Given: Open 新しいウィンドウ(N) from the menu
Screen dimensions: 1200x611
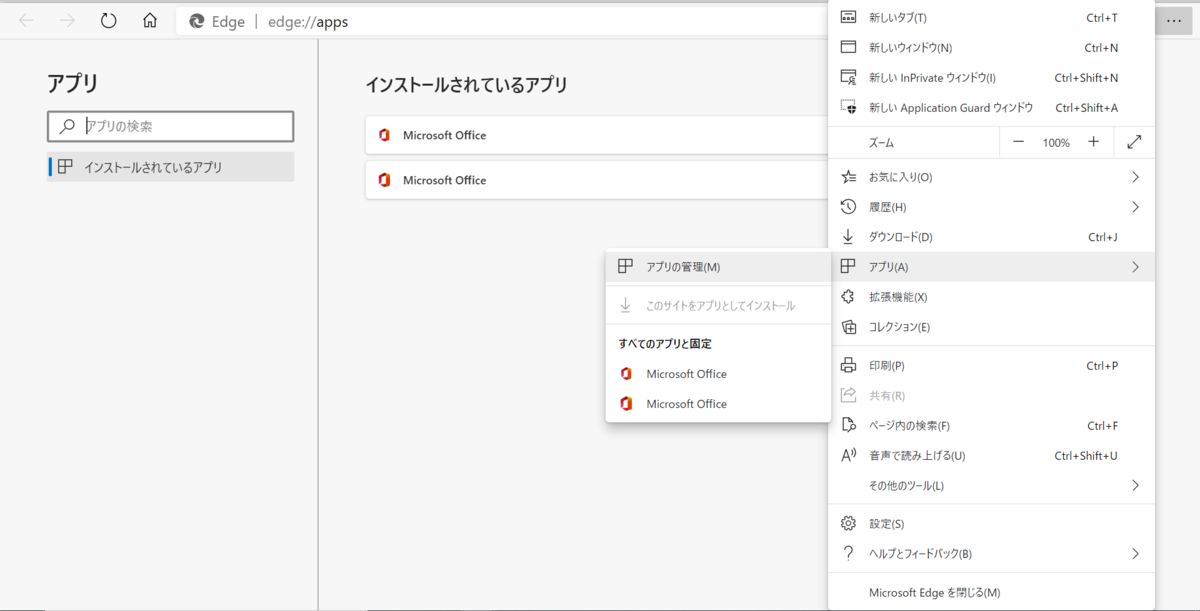Looking at the screenshot, I should 992,47.
